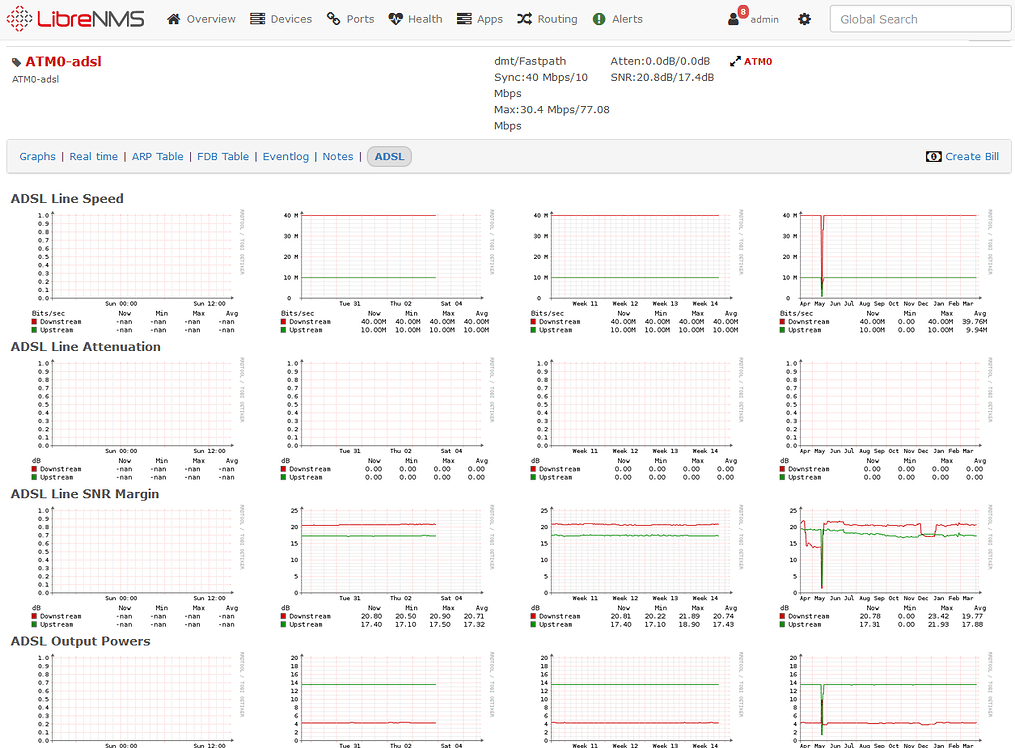Open the Notes tab
Image resolution: width=1015 pixels, height=748 pixels.
pos(338,157)
